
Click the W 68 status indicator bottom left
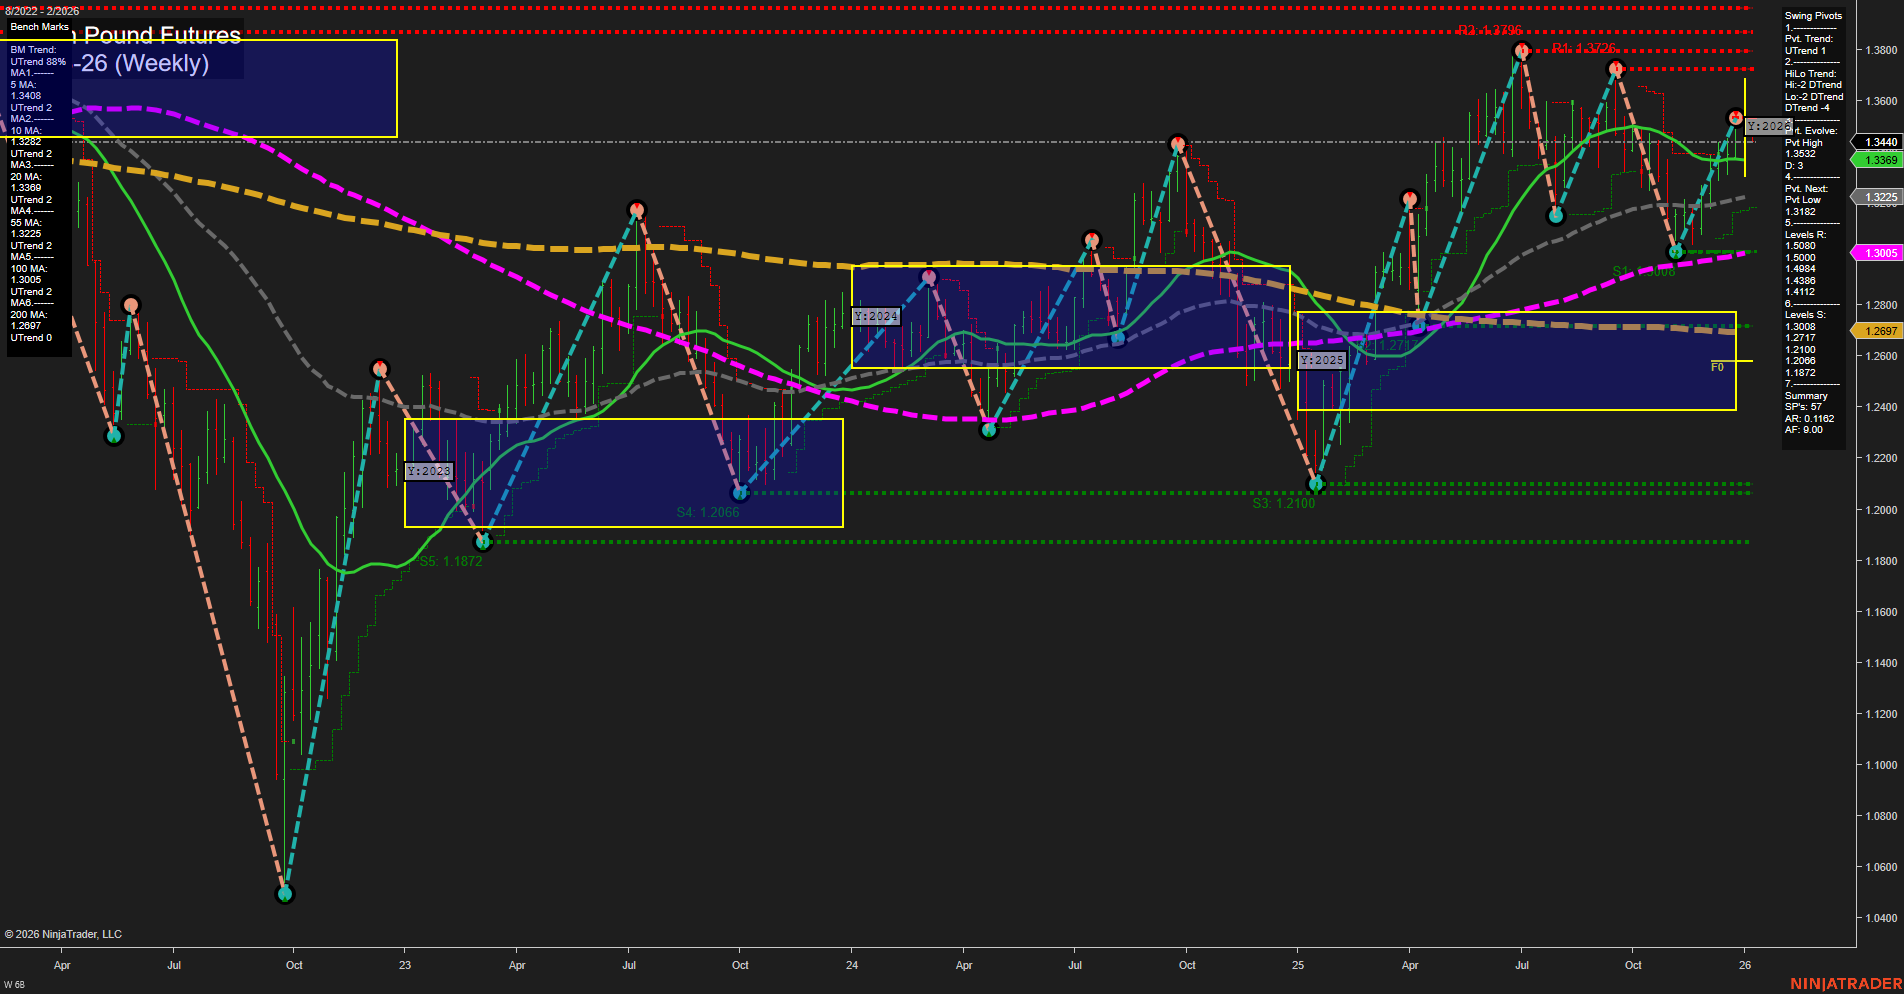(x=14, y=985)
